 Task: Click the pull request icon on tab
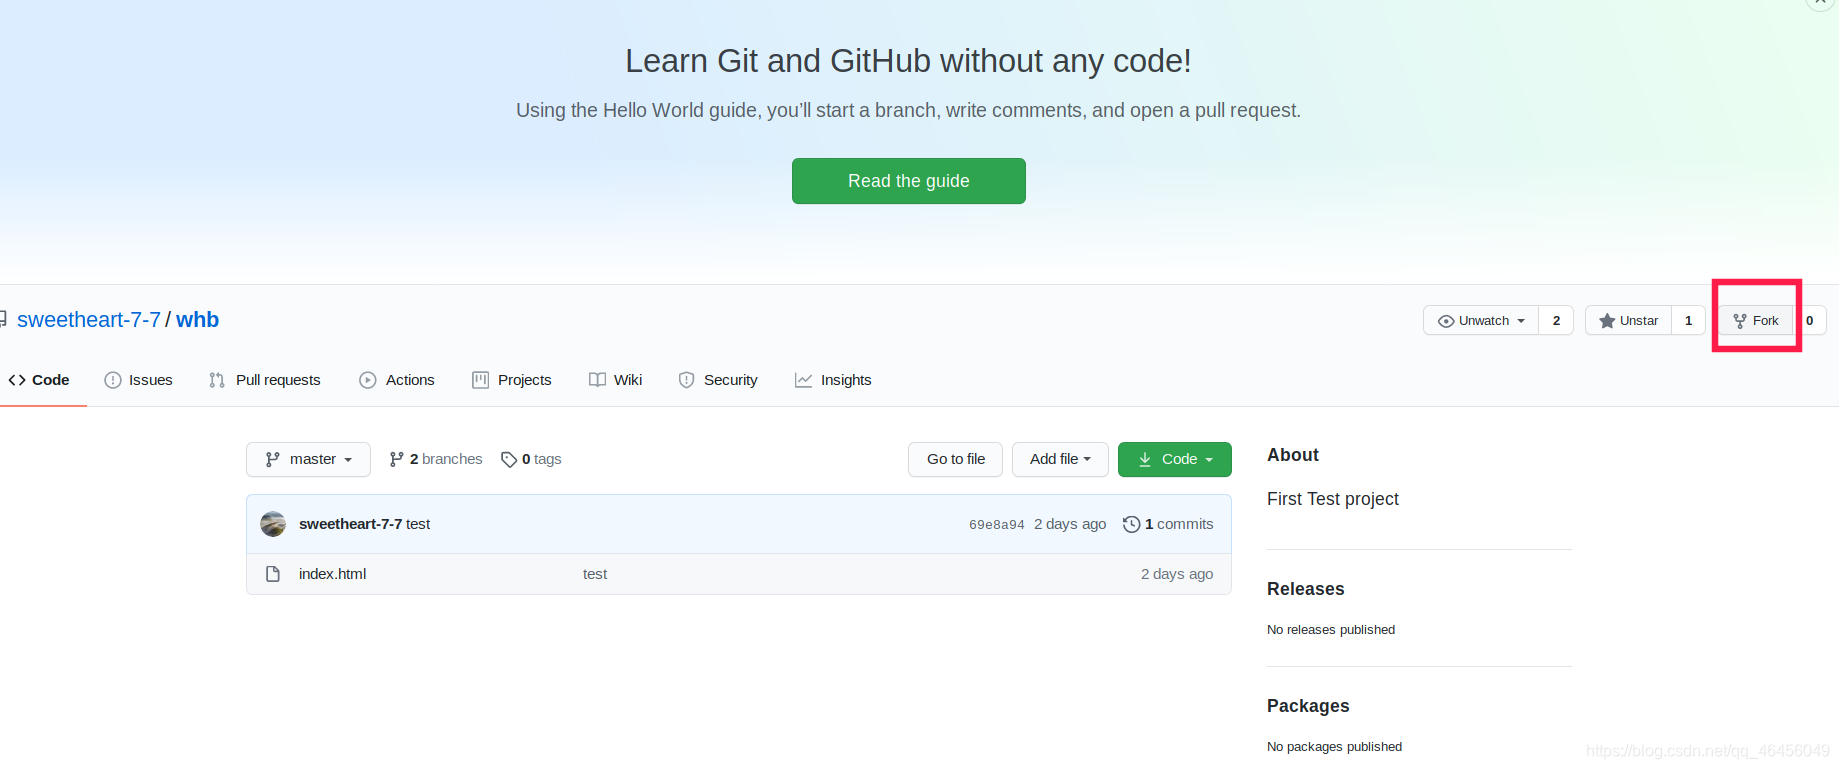pyautogui.click(x=217, y=380)
